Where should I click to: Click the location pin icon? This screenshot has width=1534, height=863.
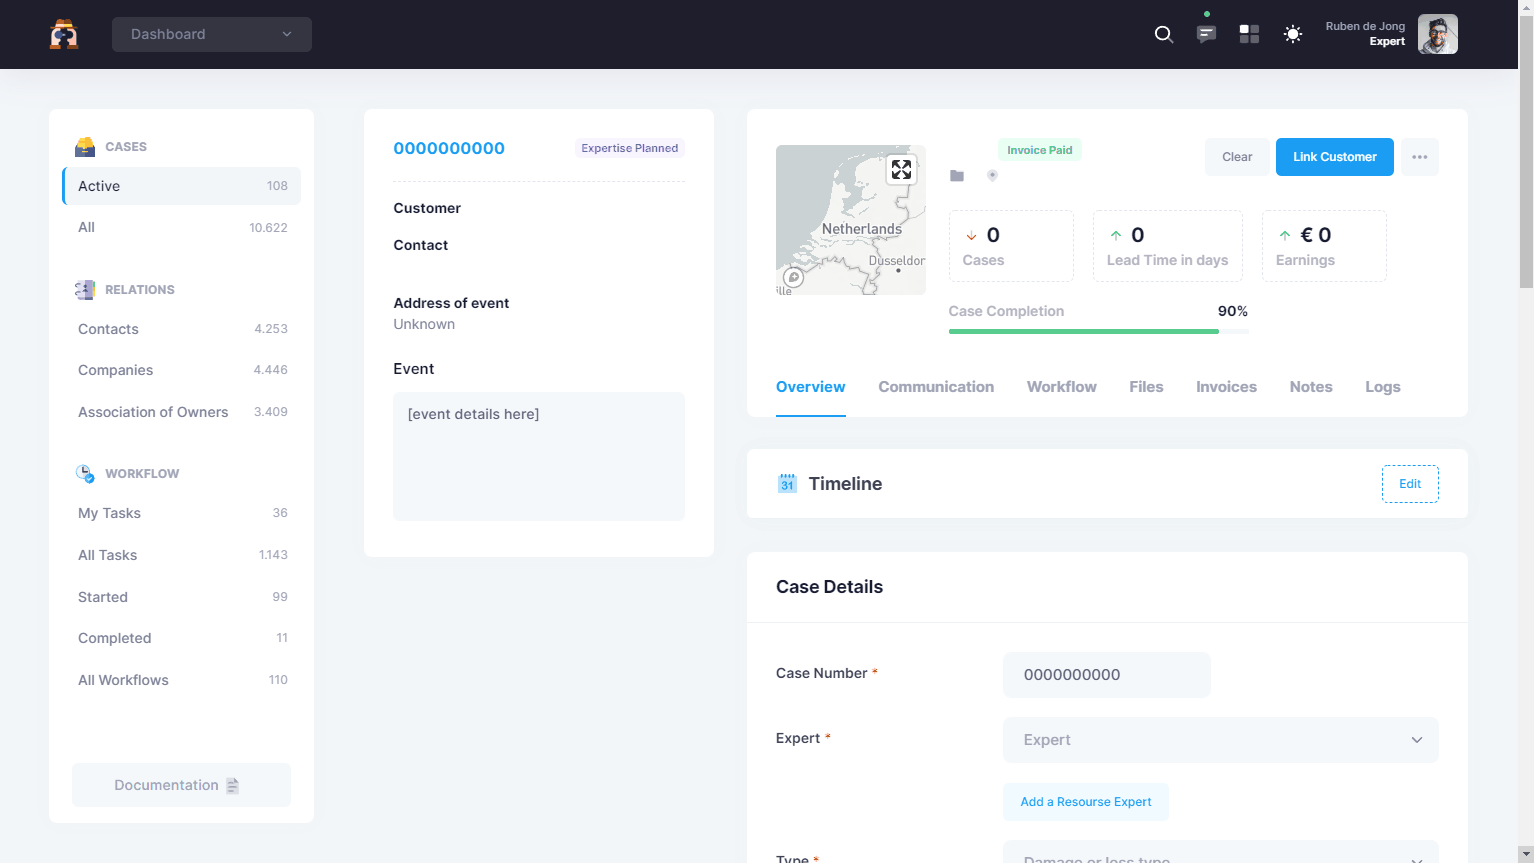point(992,176)
